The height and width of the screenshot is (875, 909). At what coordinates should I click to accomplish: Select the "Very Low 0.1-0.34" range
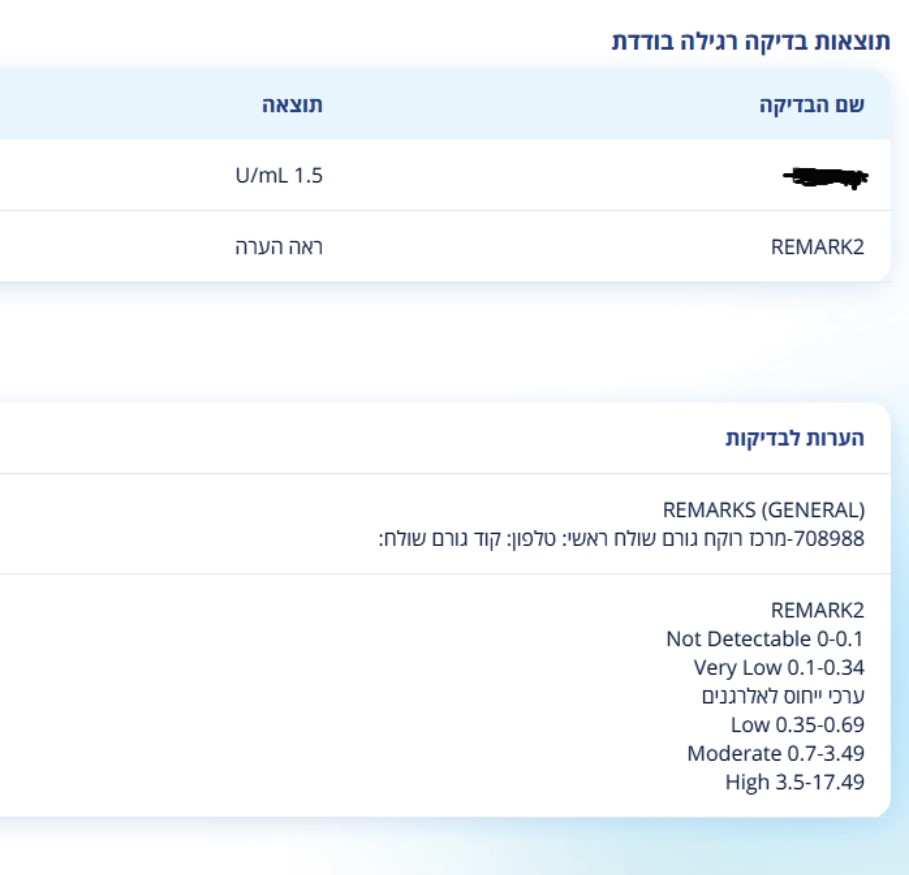coord(778,667)
